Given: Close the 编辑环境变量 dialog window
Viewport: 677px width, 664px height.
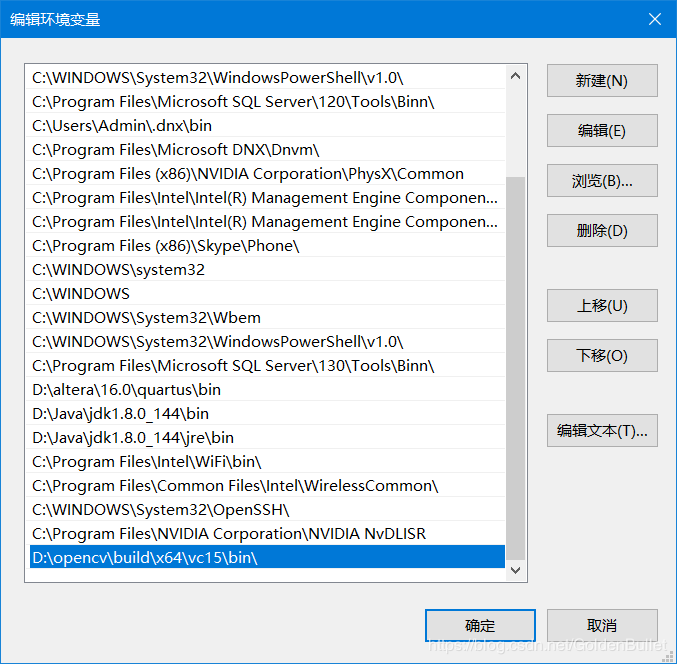Looking at the screenshot, I should point(655,19).
